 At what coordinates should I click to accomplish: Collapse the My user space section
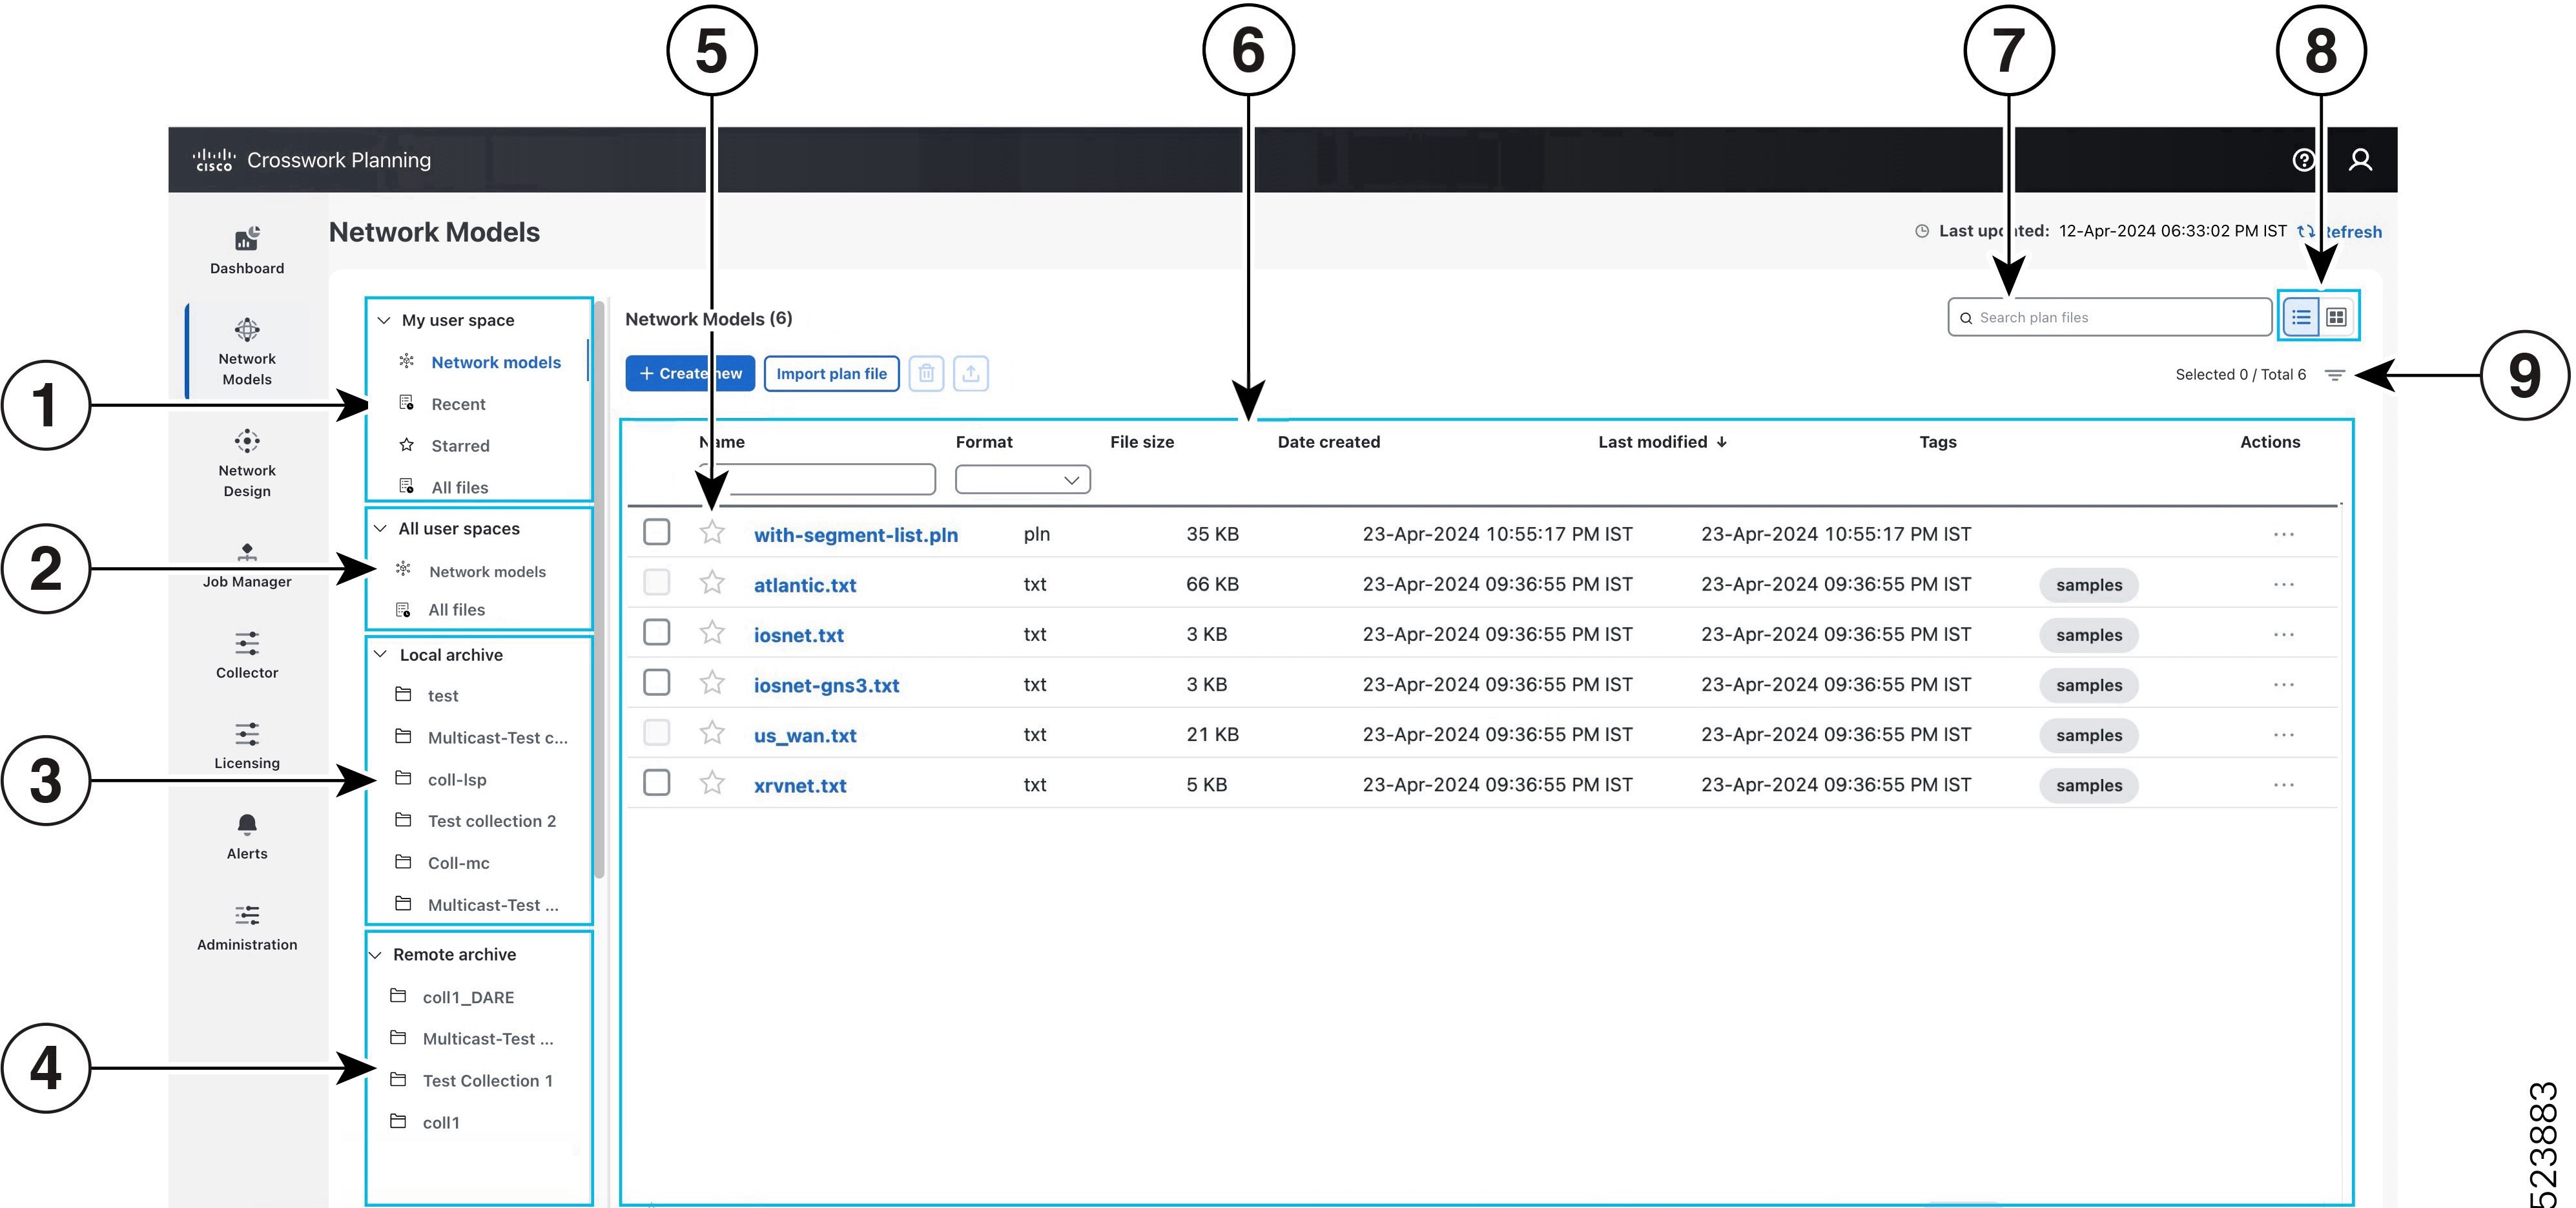click(384, 320)
